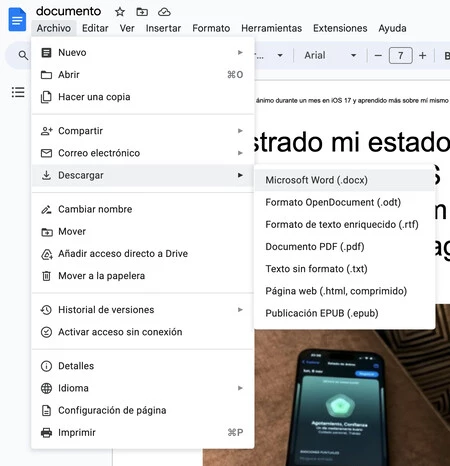Download as Página web (.html, comprimido)
The width and height of the screenshot is (450, 466).
coord(344,291)
